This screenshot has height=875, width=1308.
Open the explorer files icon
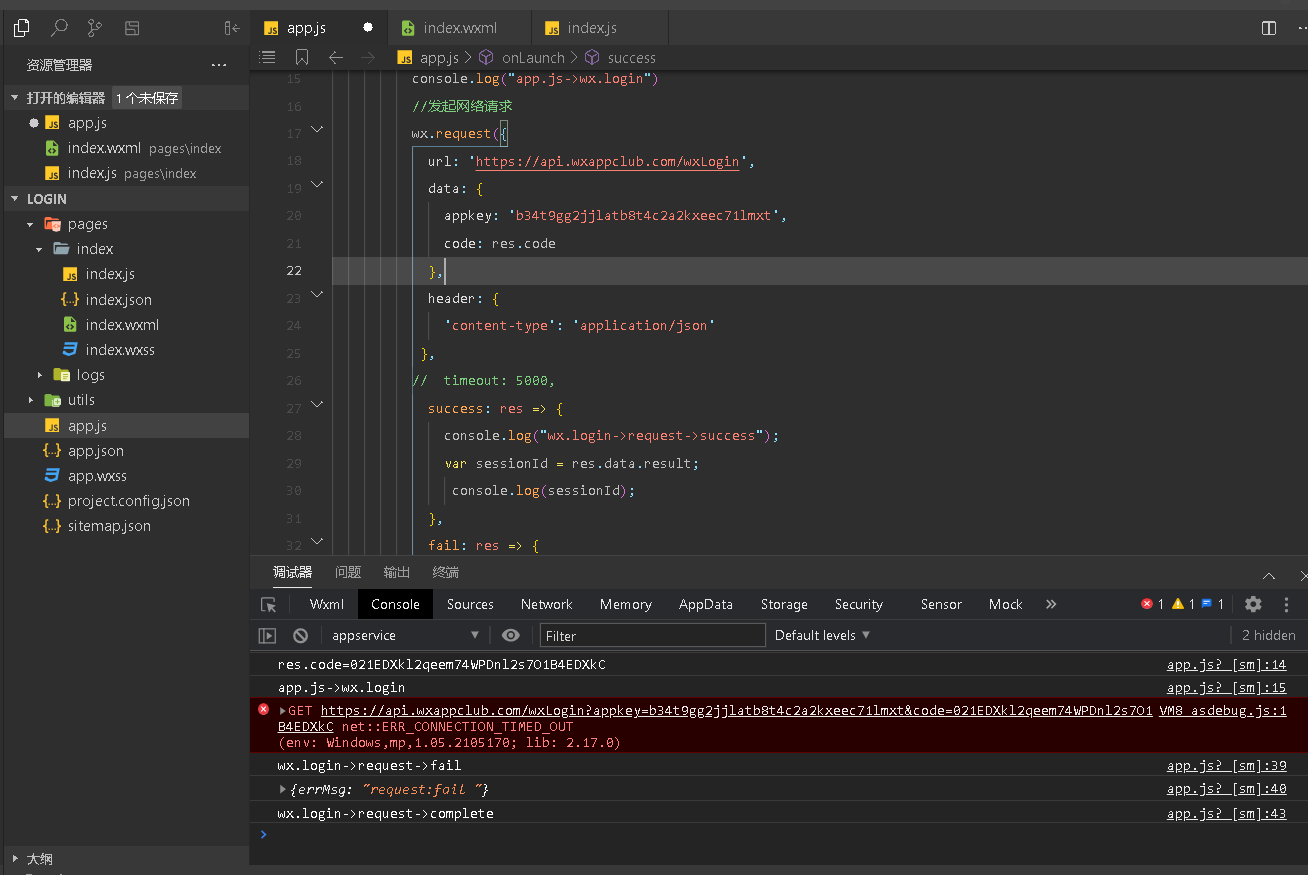tap(22, 28)
